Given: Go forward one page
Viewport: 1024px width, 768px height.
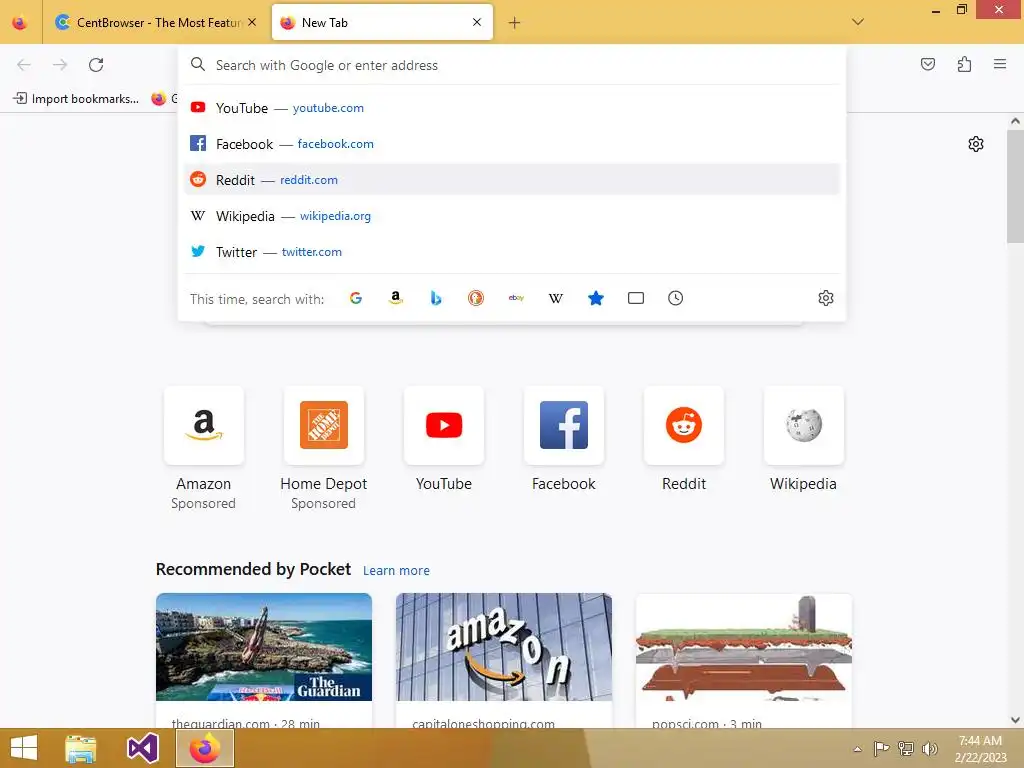Looking at the screenshot, I should 60,65.
